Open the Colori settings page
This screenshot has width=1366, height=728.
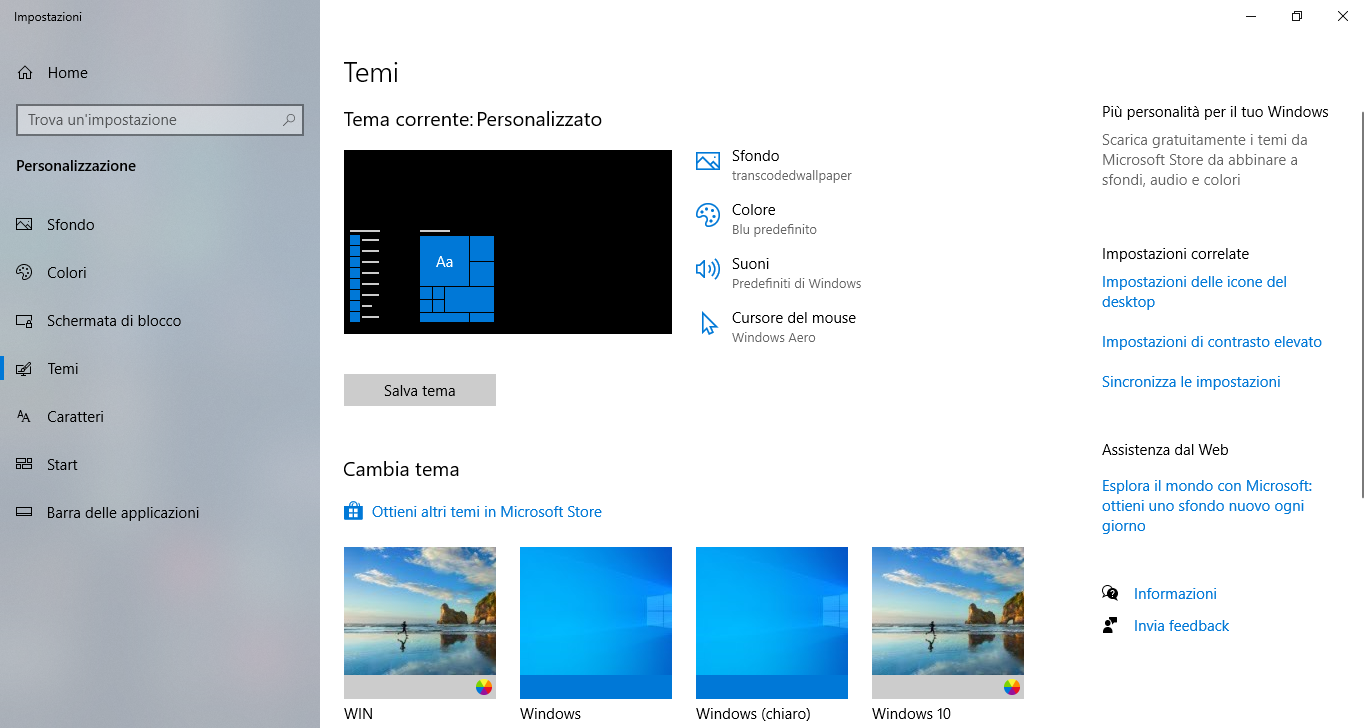point(160,273)
